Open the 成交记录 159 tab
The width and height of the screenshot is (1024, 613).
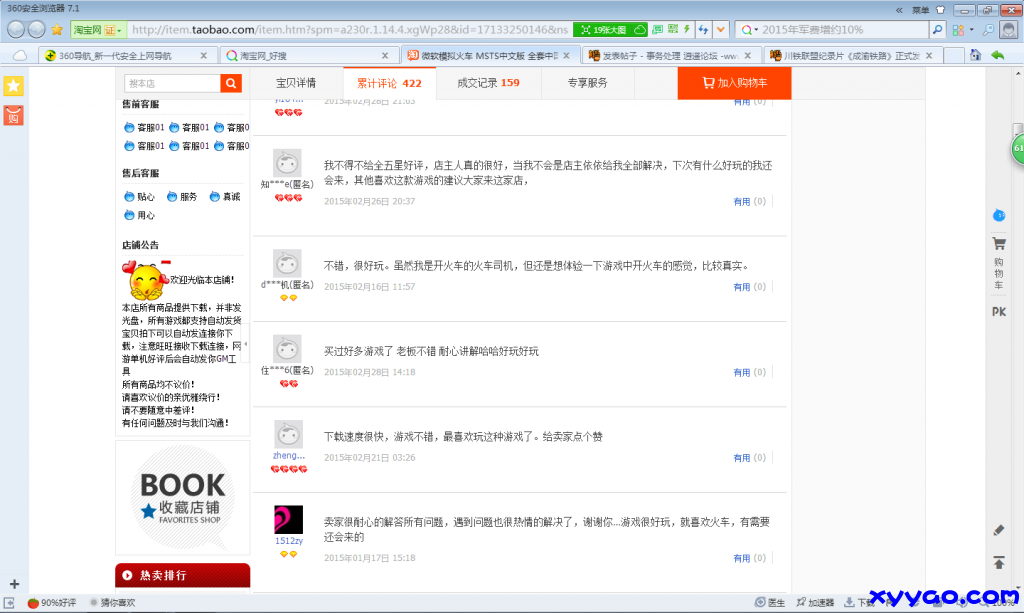[488, 84]
